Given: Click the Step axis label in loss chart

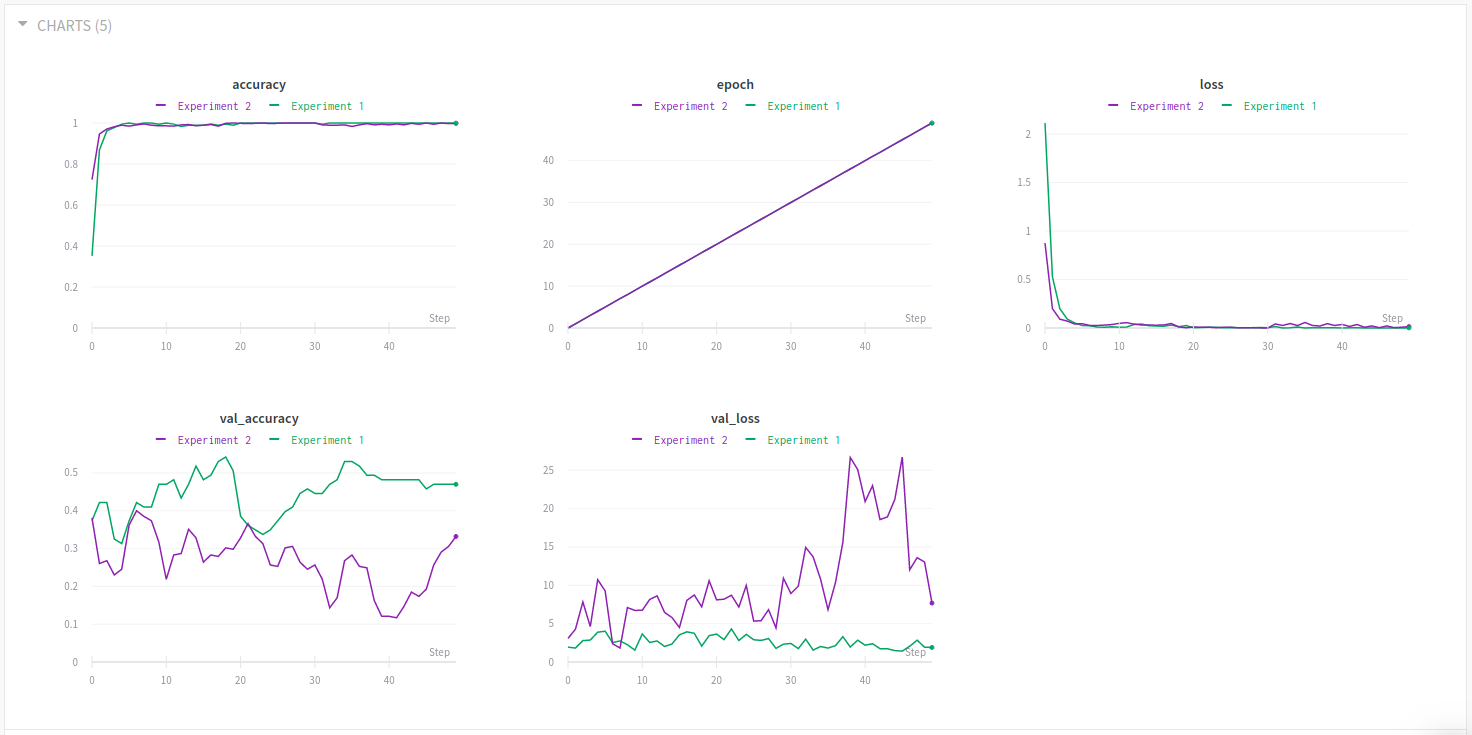Looking at the screenshot, I should [x=1392, y=318].
